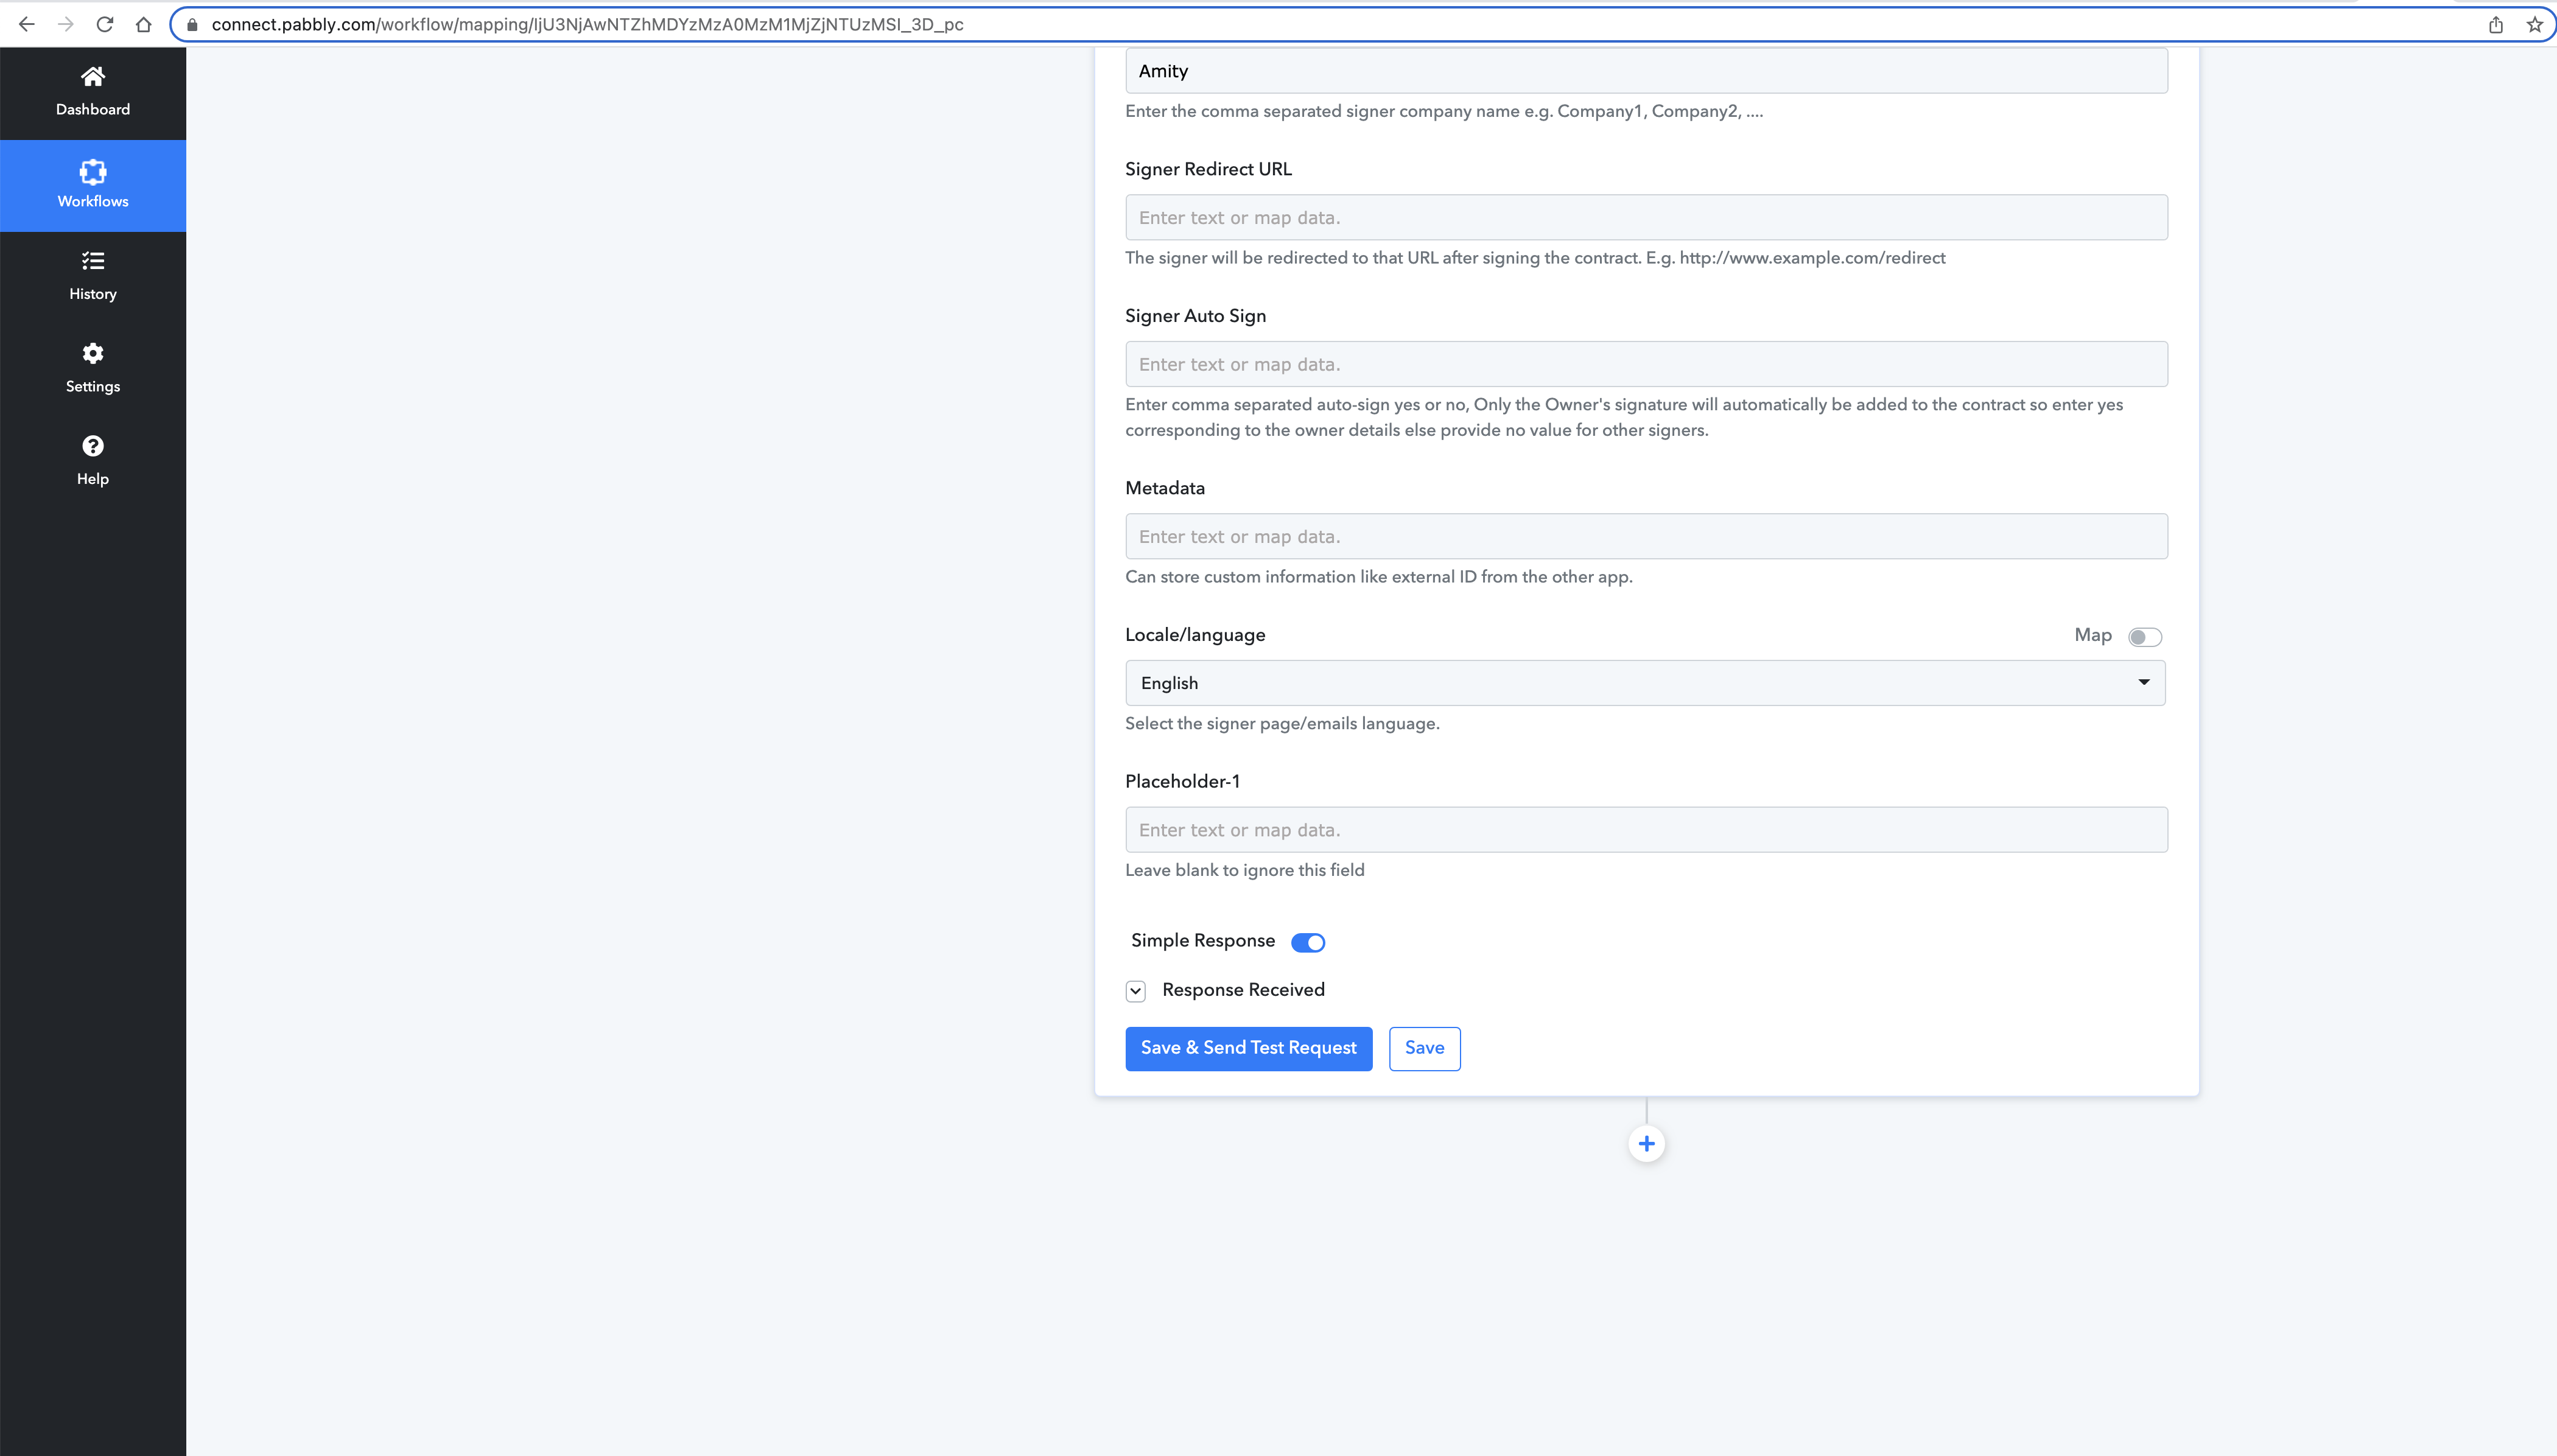Click the 'Locale/language' label

[1195, 635]
